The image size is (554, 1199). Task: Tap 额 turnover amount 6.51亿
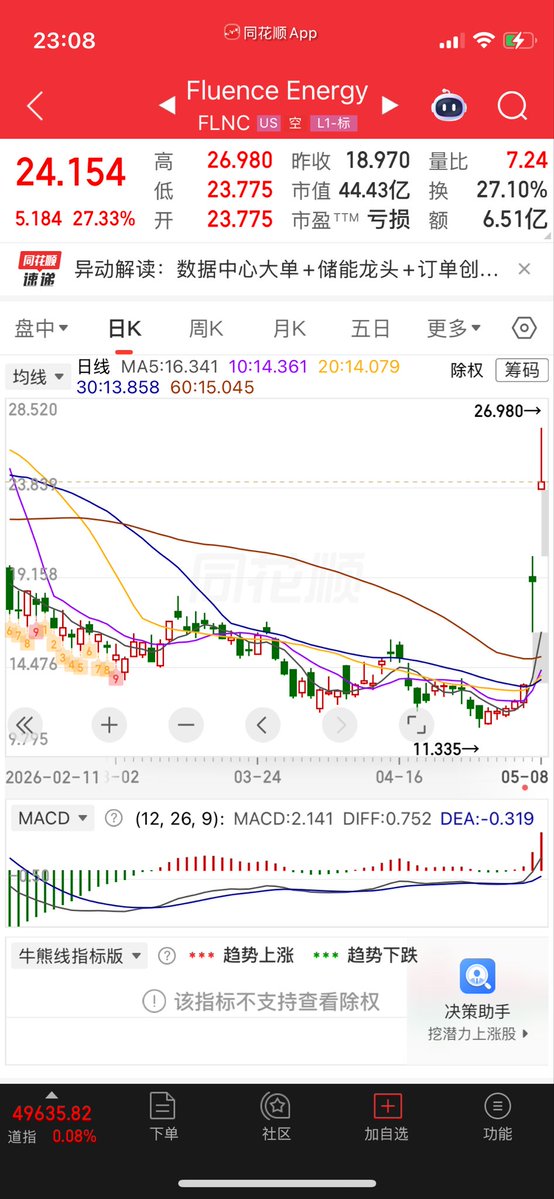coord(515,219)
